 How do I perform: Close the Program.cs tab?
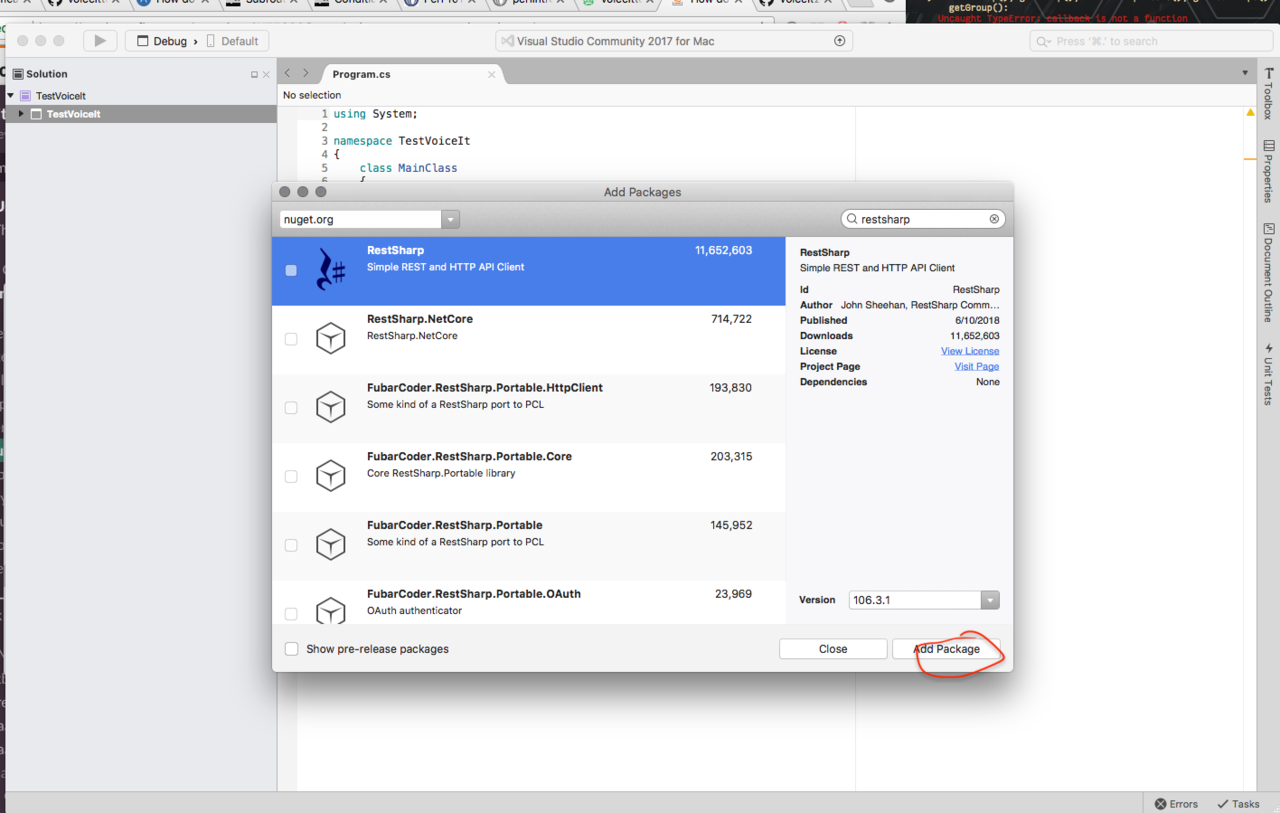point(491,74)
